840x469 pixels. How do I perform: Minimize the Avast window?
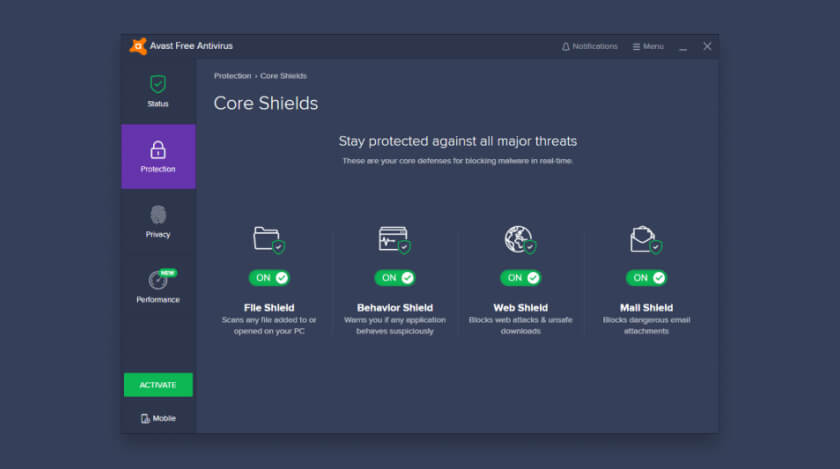[683, 47]
